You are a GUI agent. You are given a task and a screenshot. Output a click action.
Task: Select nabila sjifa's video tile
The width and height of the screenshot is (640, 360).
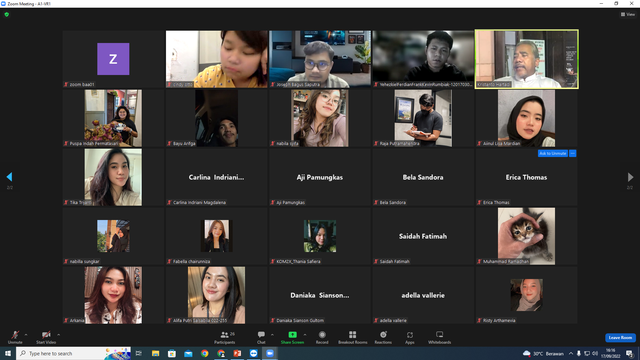320,118
